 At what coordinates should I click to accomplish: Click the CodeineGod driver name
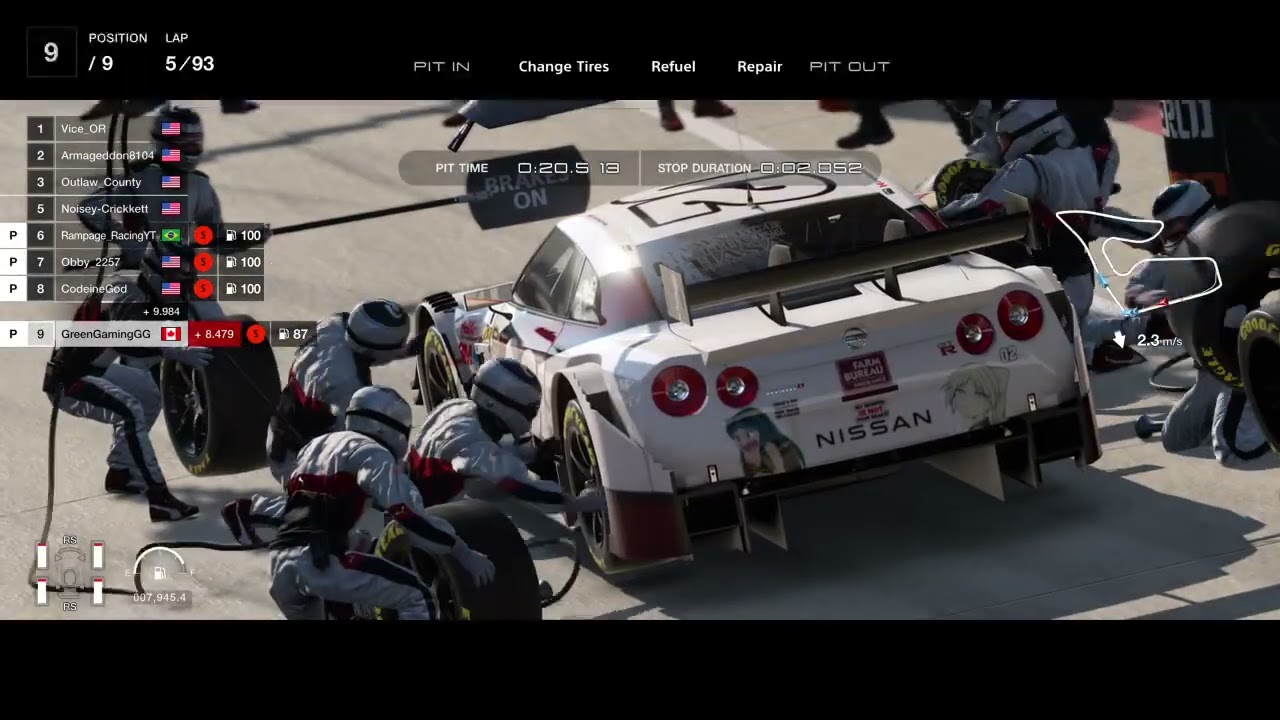94,289
